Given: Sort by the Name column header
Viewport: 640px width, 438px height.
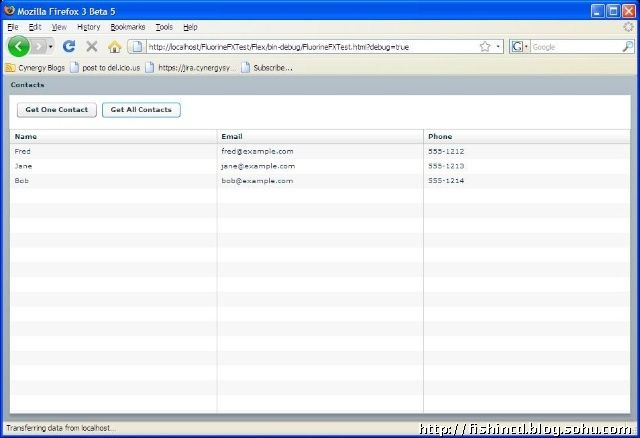Looking at the screenshot, I should 113,136.
